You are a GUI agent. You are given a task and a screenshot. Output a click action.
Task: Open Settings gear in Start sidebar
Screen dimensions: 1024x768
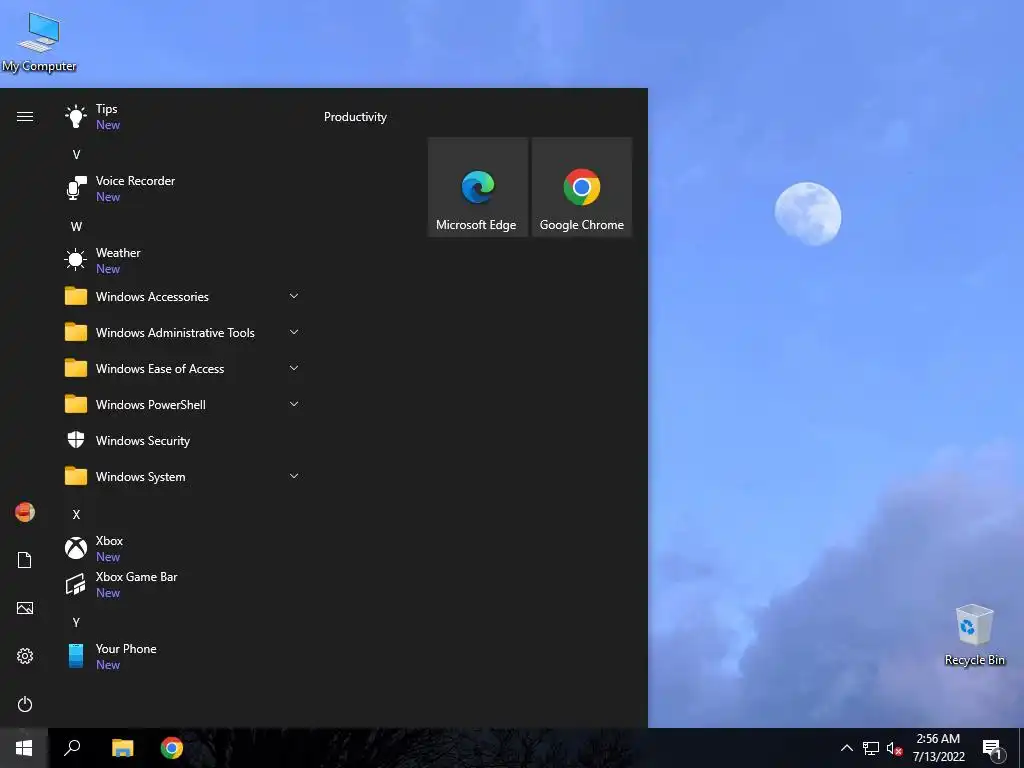pyautogui.click(x=25, y=656)
